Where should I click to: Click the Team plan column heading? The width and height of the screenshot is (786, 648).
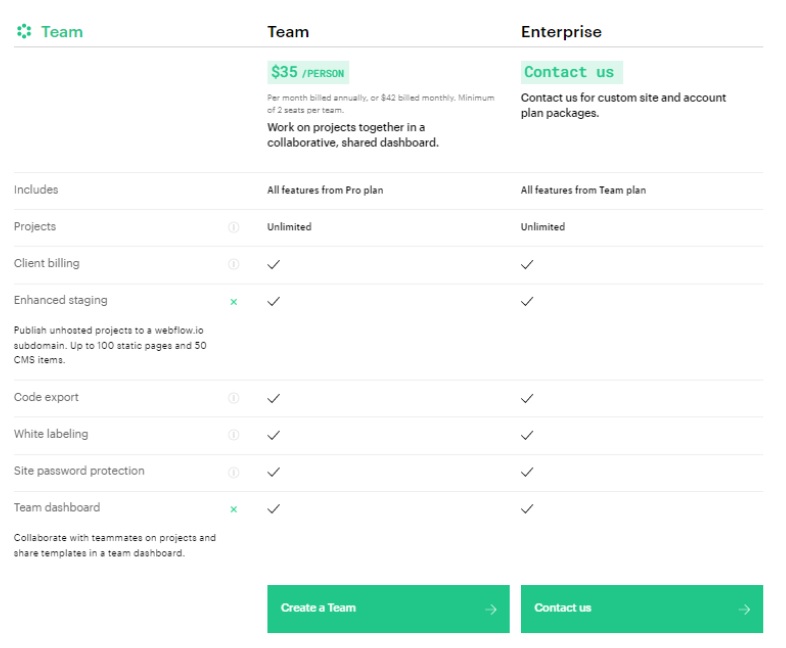[x=288, y=32]
